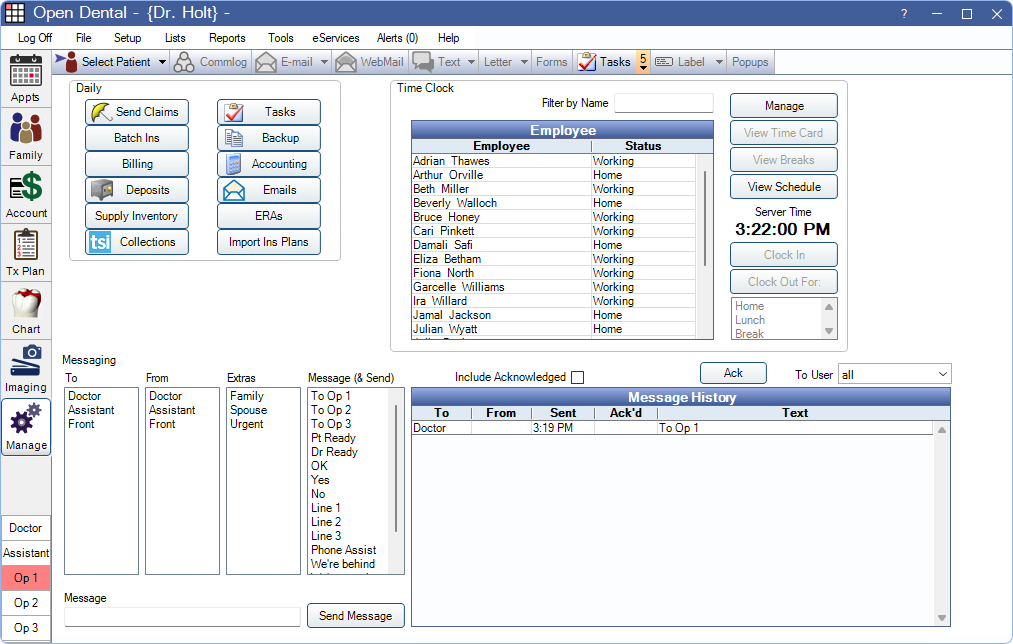This screenshot has height=644, width=1013.
Task: Select Assistant in the To list
Action: (x=91, y=410)
